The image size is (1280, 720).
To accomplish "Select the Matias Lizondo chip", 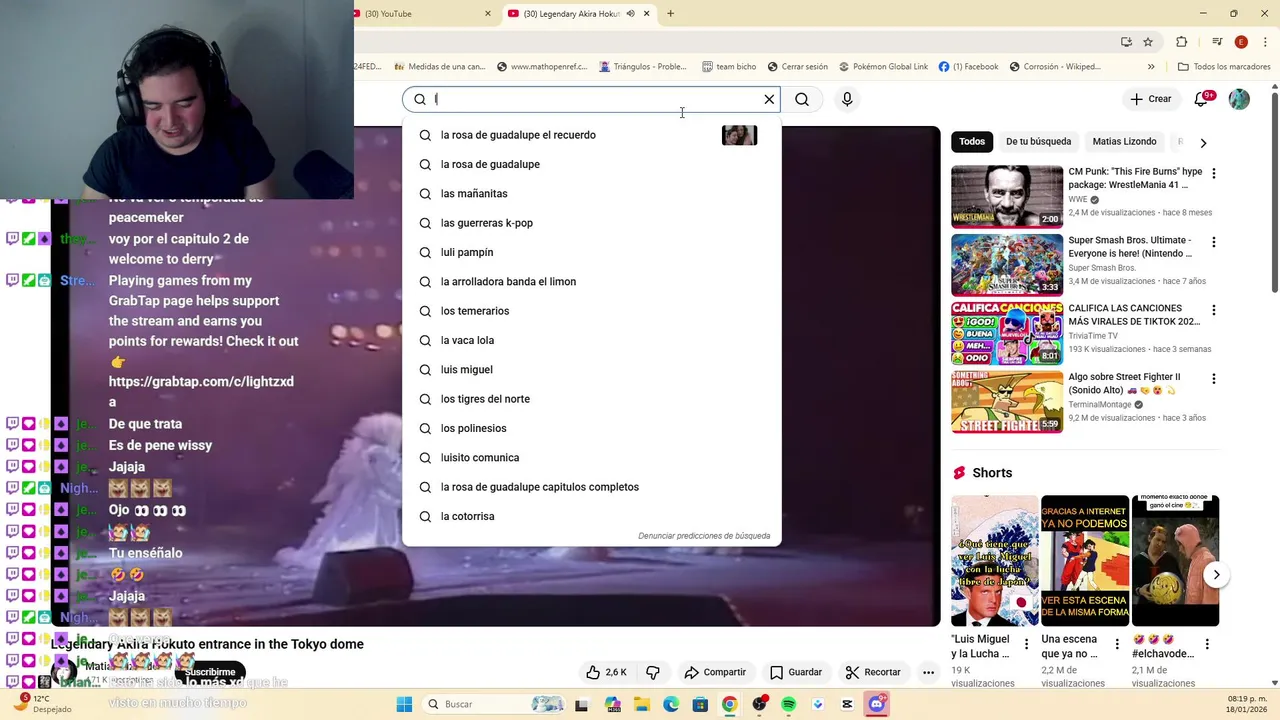I will click(x=1124, y=142).
